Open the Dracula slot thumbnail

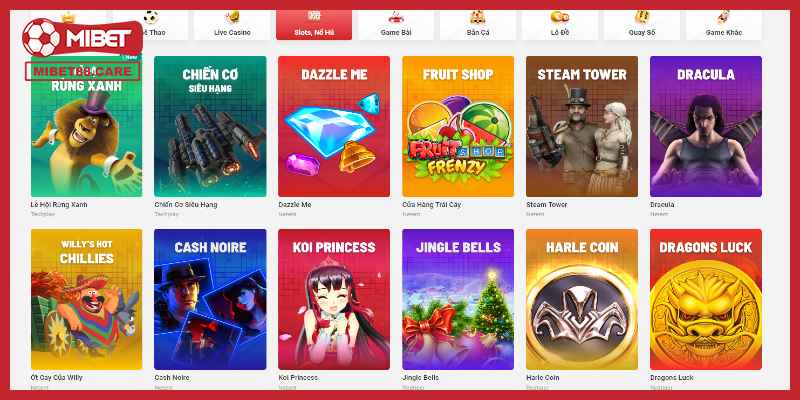706,126
